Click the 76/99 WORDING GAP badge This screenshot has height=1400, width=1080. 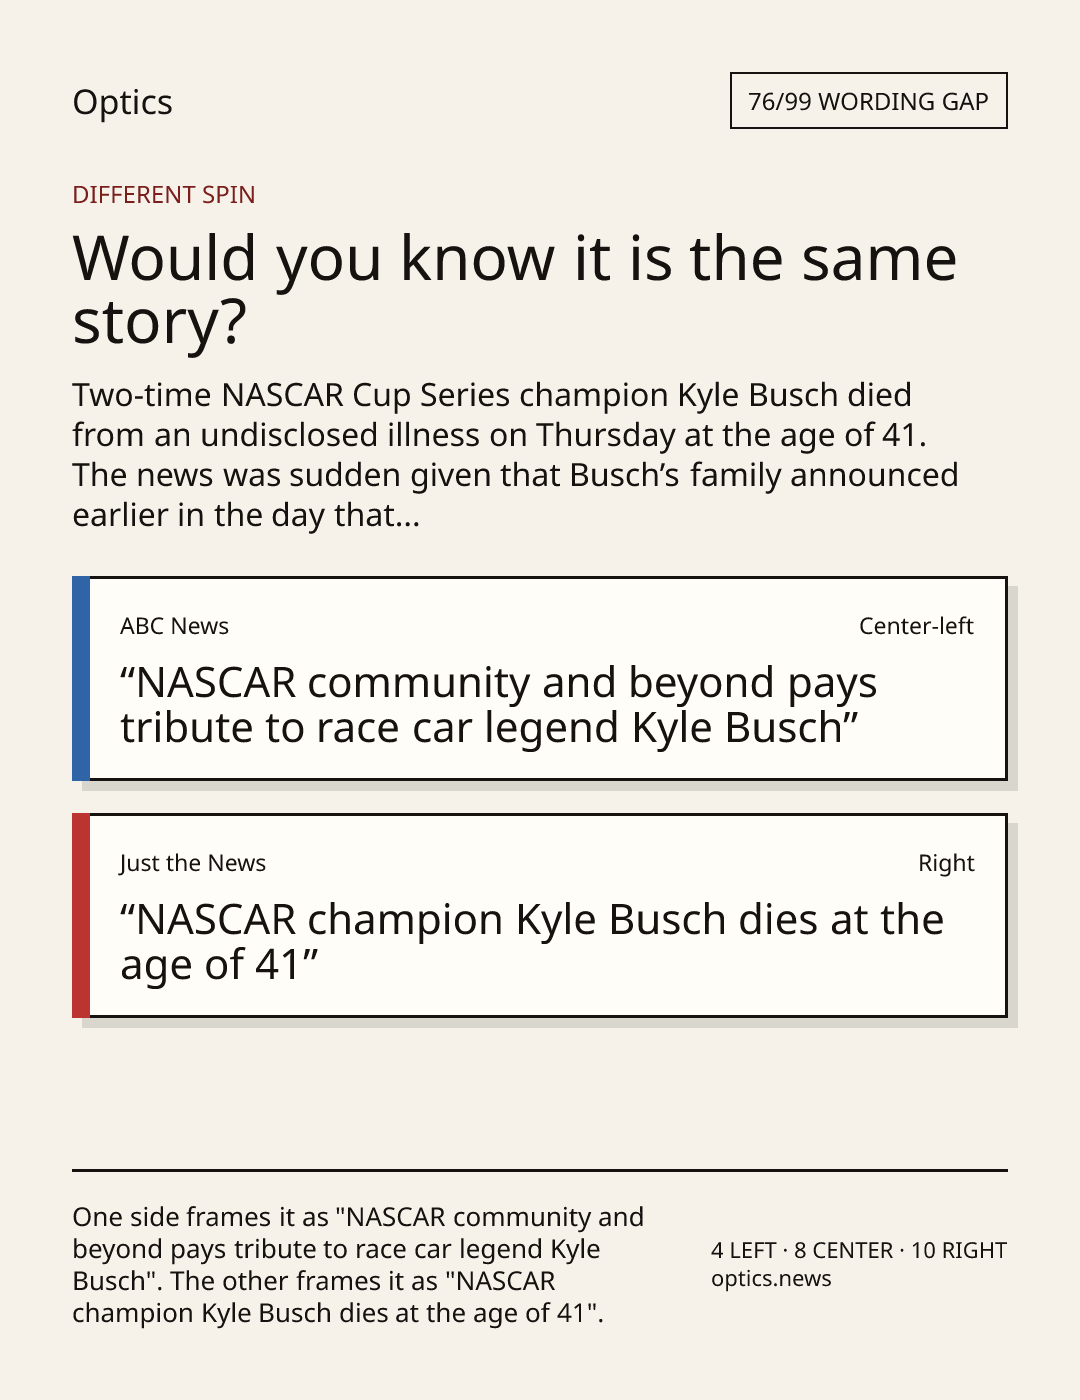[868, 101]
